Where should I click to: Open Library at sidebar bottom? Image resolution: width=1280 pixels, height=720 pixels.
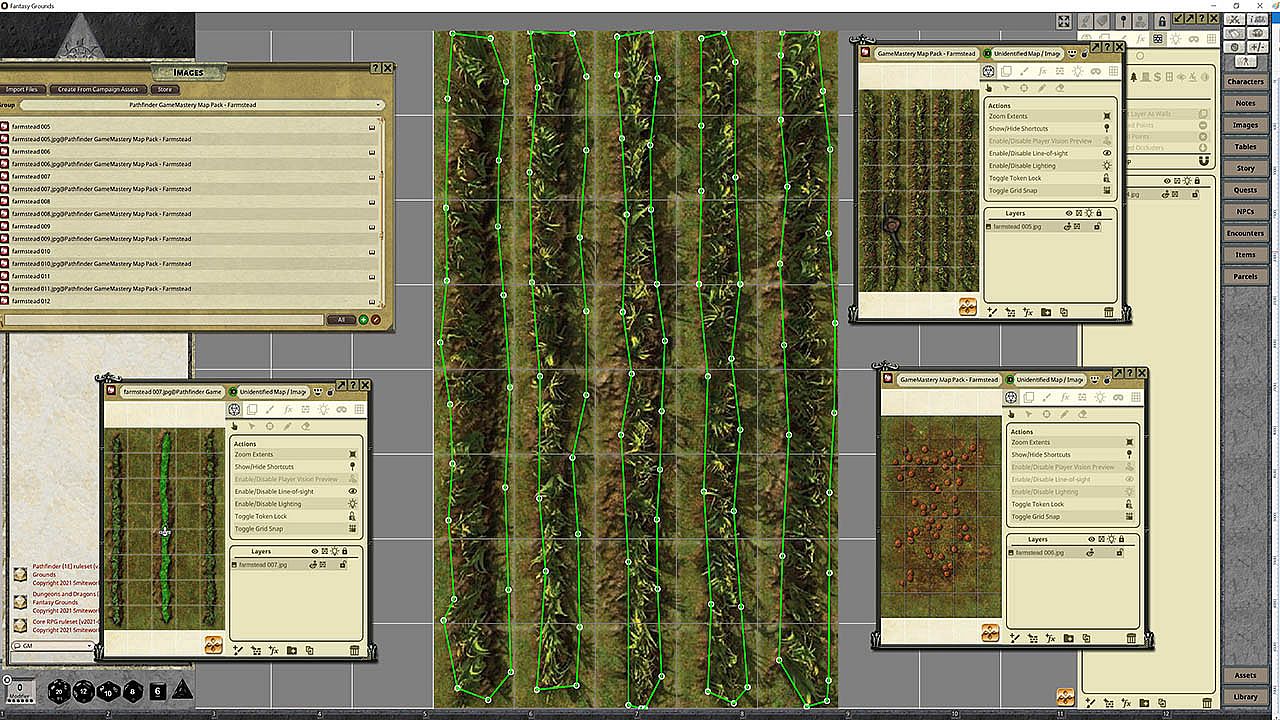pyautogui.click(x=1245, y=697)
